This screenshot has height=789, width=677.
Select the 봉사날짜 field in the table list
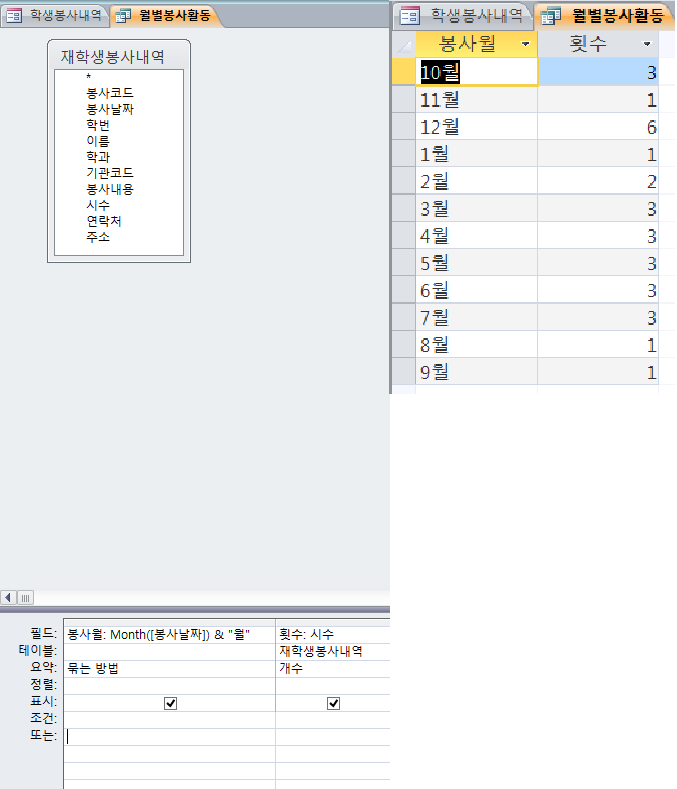pos(110,109)
